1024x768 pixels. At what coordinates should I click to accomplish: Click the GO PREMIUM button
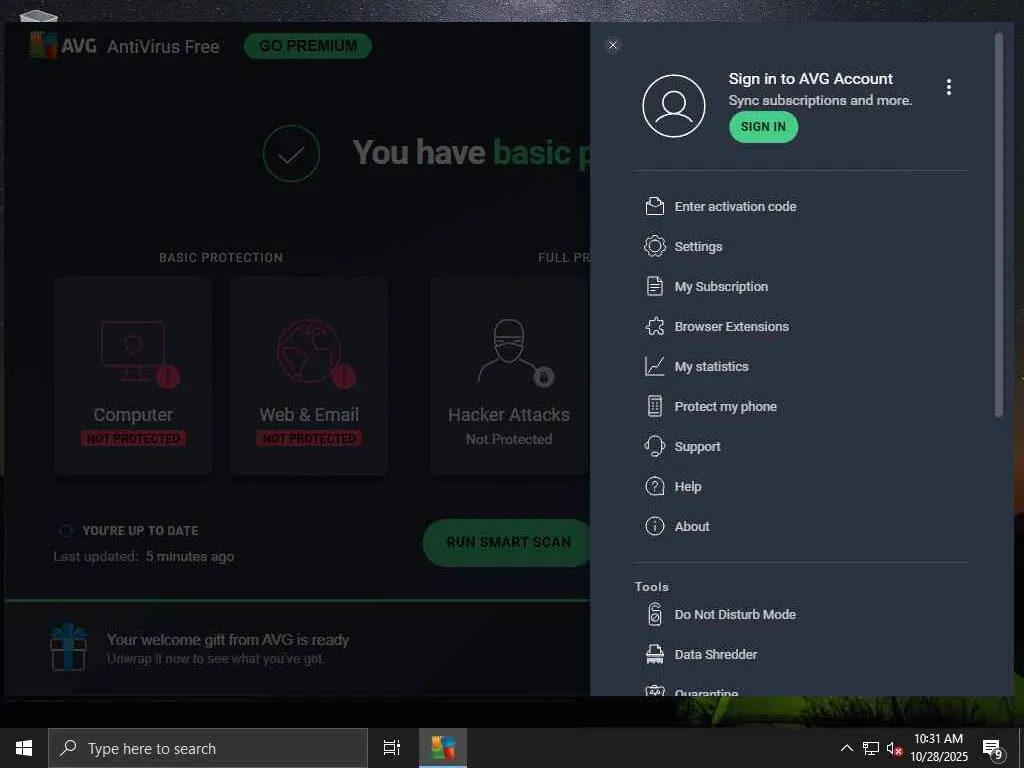pos(308,46)
